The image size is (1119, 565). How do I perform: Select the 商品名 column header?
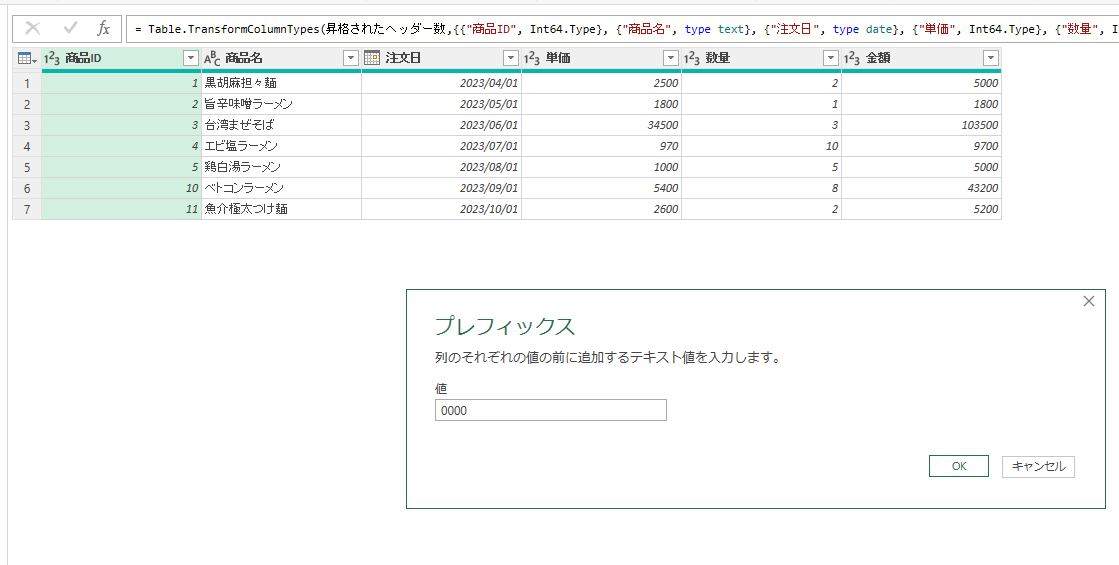(x=281, y=58)
